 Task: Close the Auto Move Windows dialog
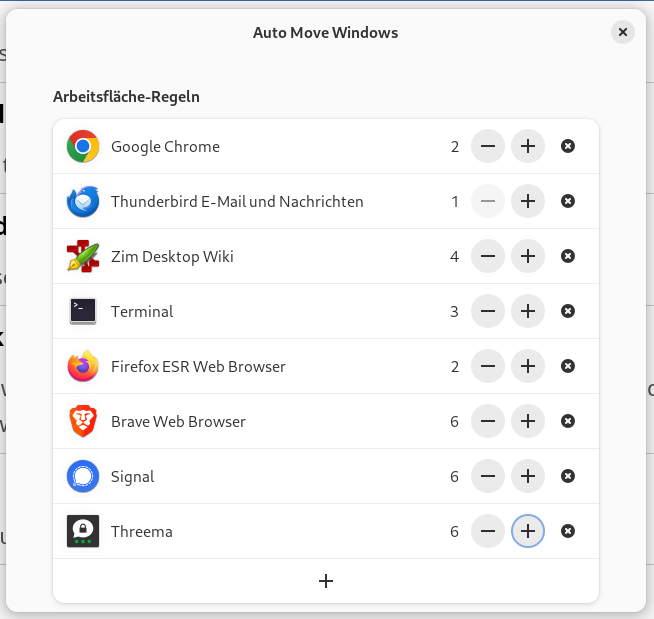[x=623, y=33]
